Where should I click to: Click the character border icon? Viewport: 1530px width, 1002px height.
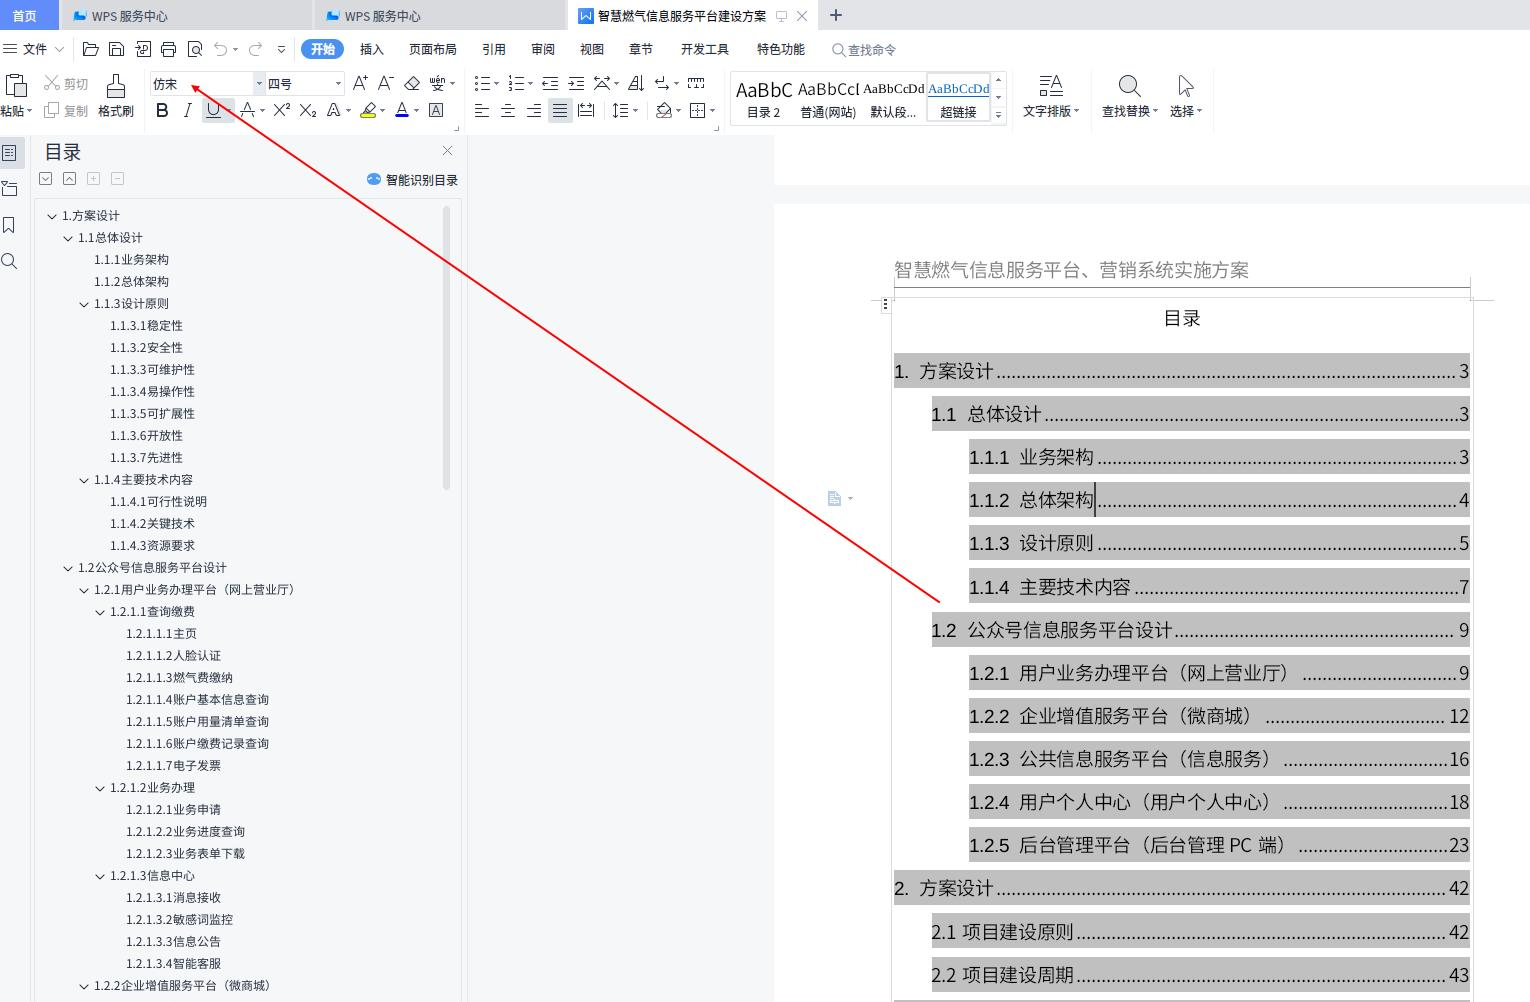click(436, 110)
